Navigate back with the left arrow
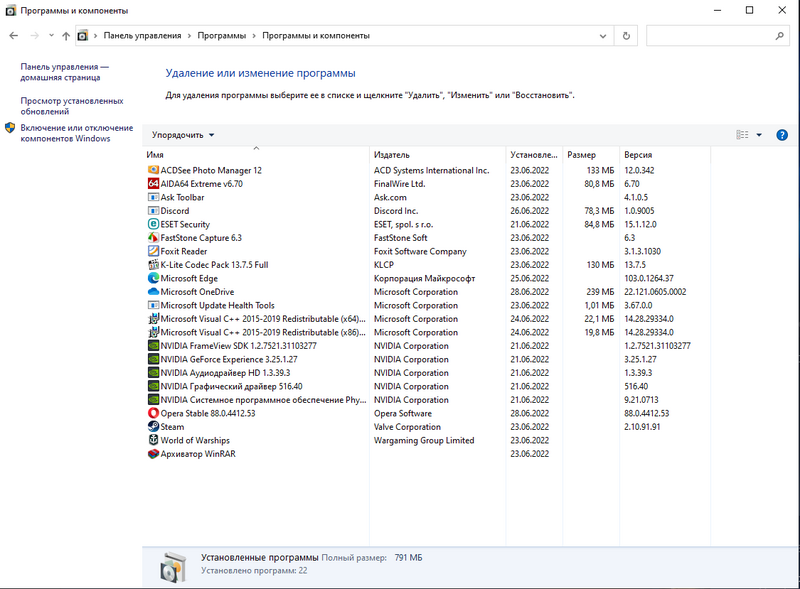Screen dimensions: 800x589 point(14,36)
